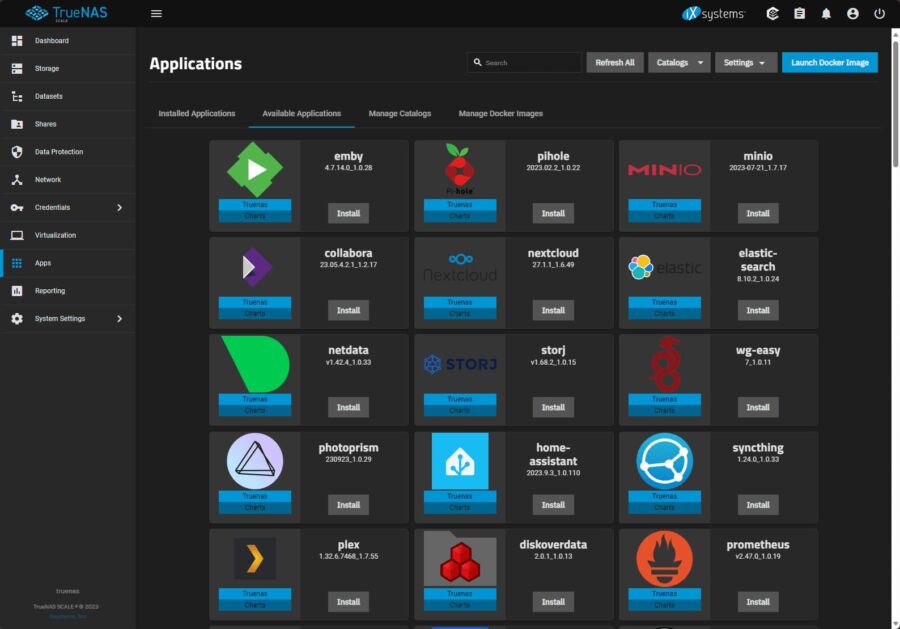The image size is (900, 629).
Task: Open the Catalogs dropdown
Action: coord(679,63)
